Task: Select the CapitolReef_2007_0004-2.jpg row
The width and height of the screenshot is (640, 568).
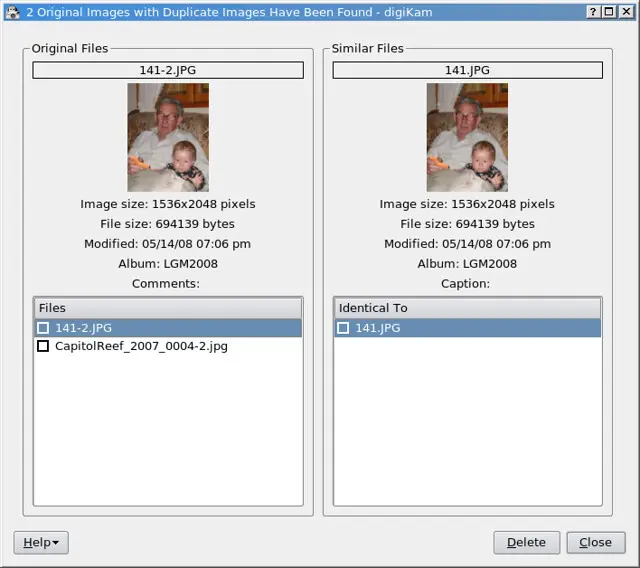Action: (x=168, y=346)
